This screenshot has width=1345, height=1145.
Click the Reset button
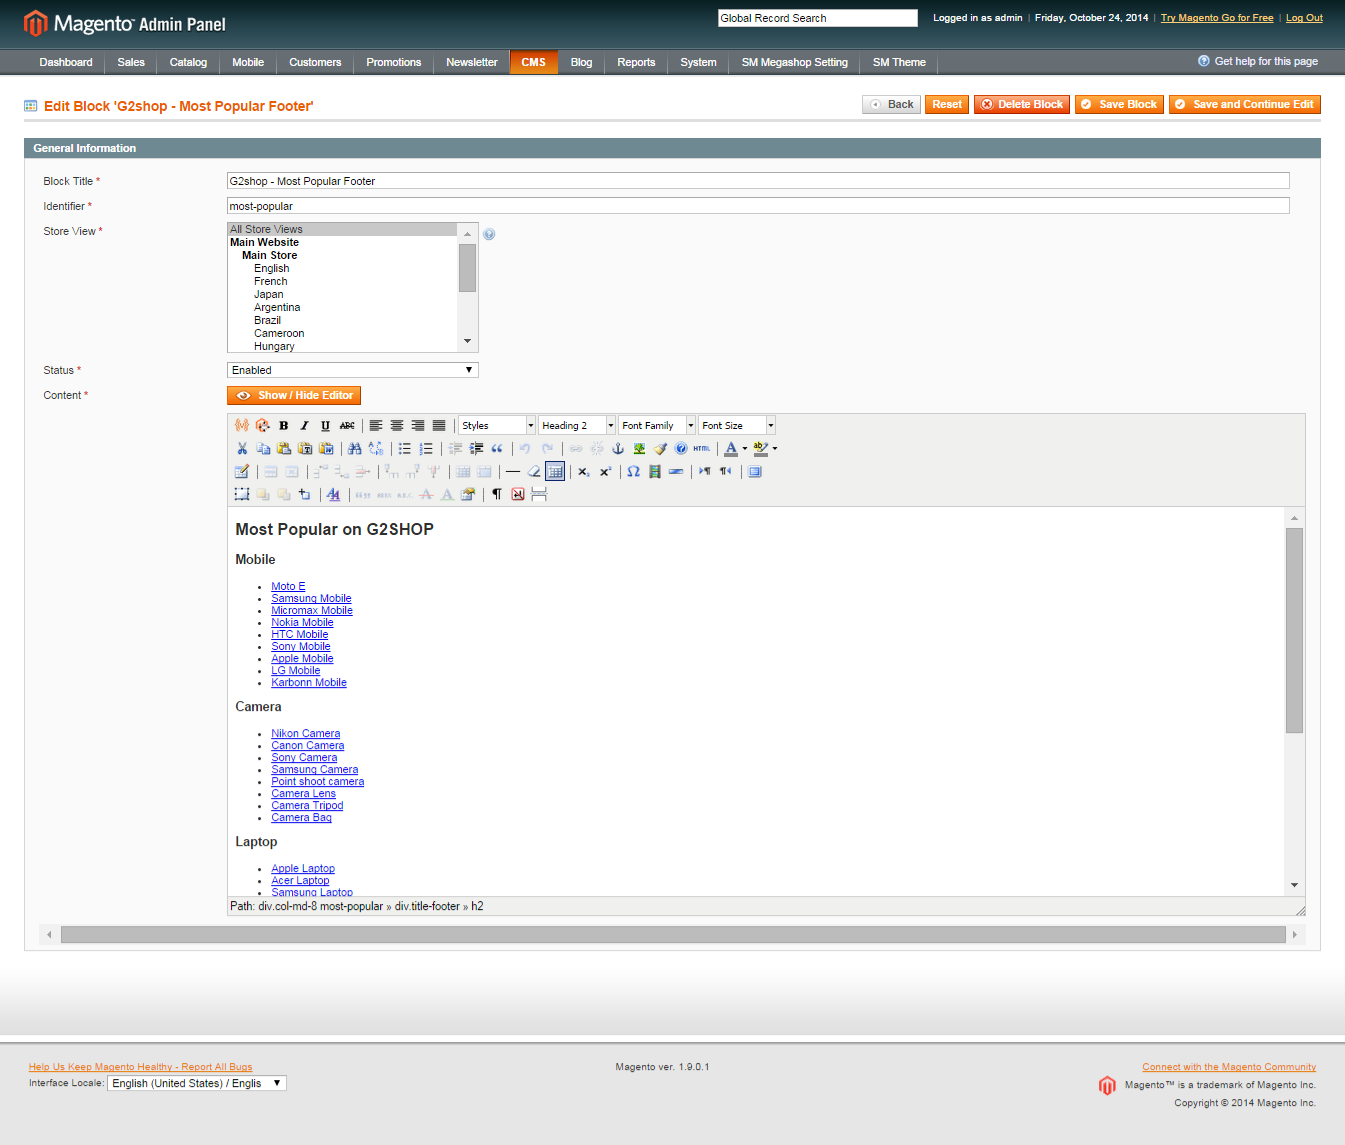click(947, 104)
